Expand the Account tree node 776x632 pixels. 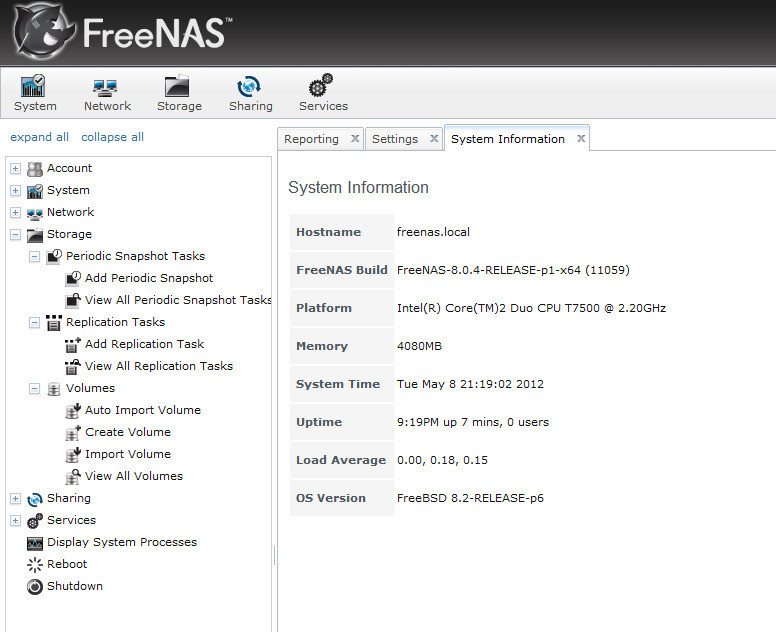[15, 168]
